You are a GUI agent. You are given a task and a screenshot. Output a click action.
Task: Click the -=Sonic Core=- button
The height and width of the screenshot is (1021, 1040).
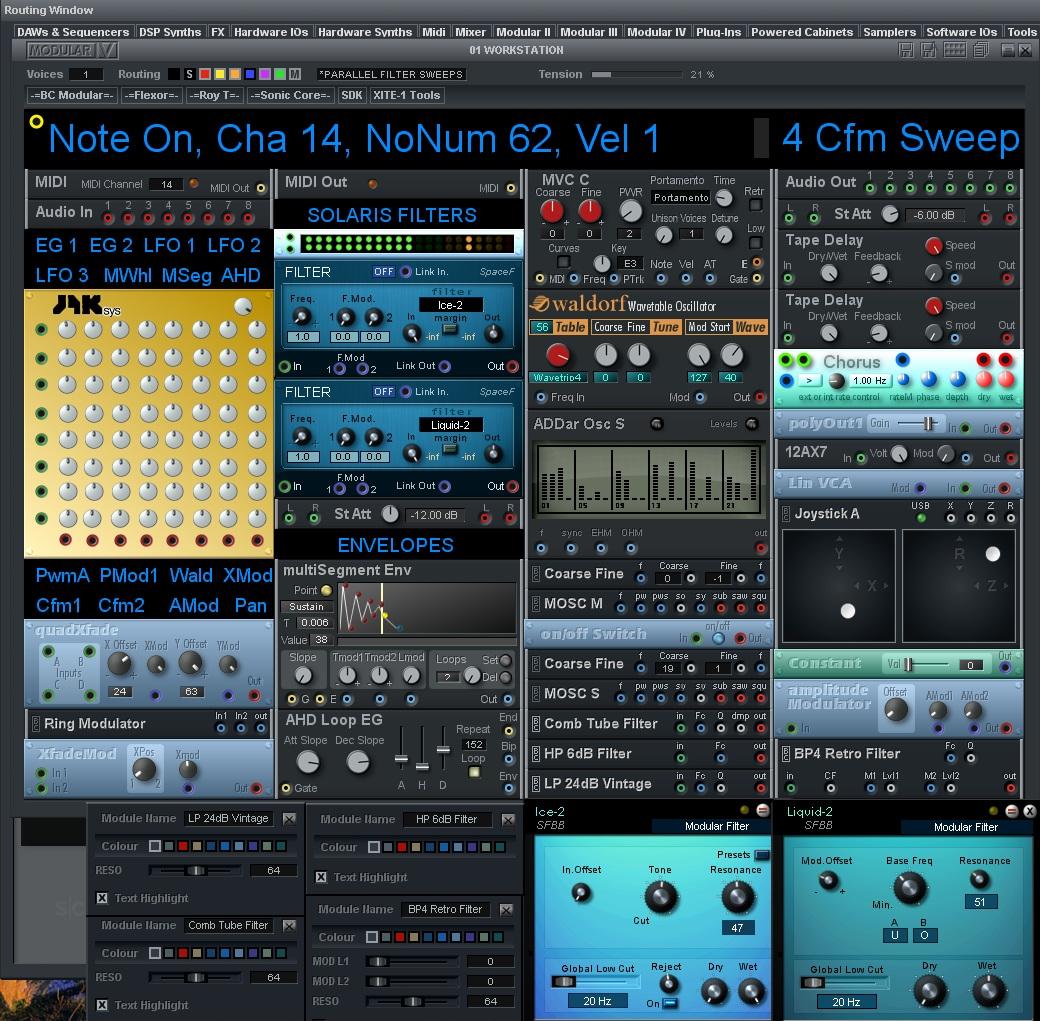click(x=290, y=95)
